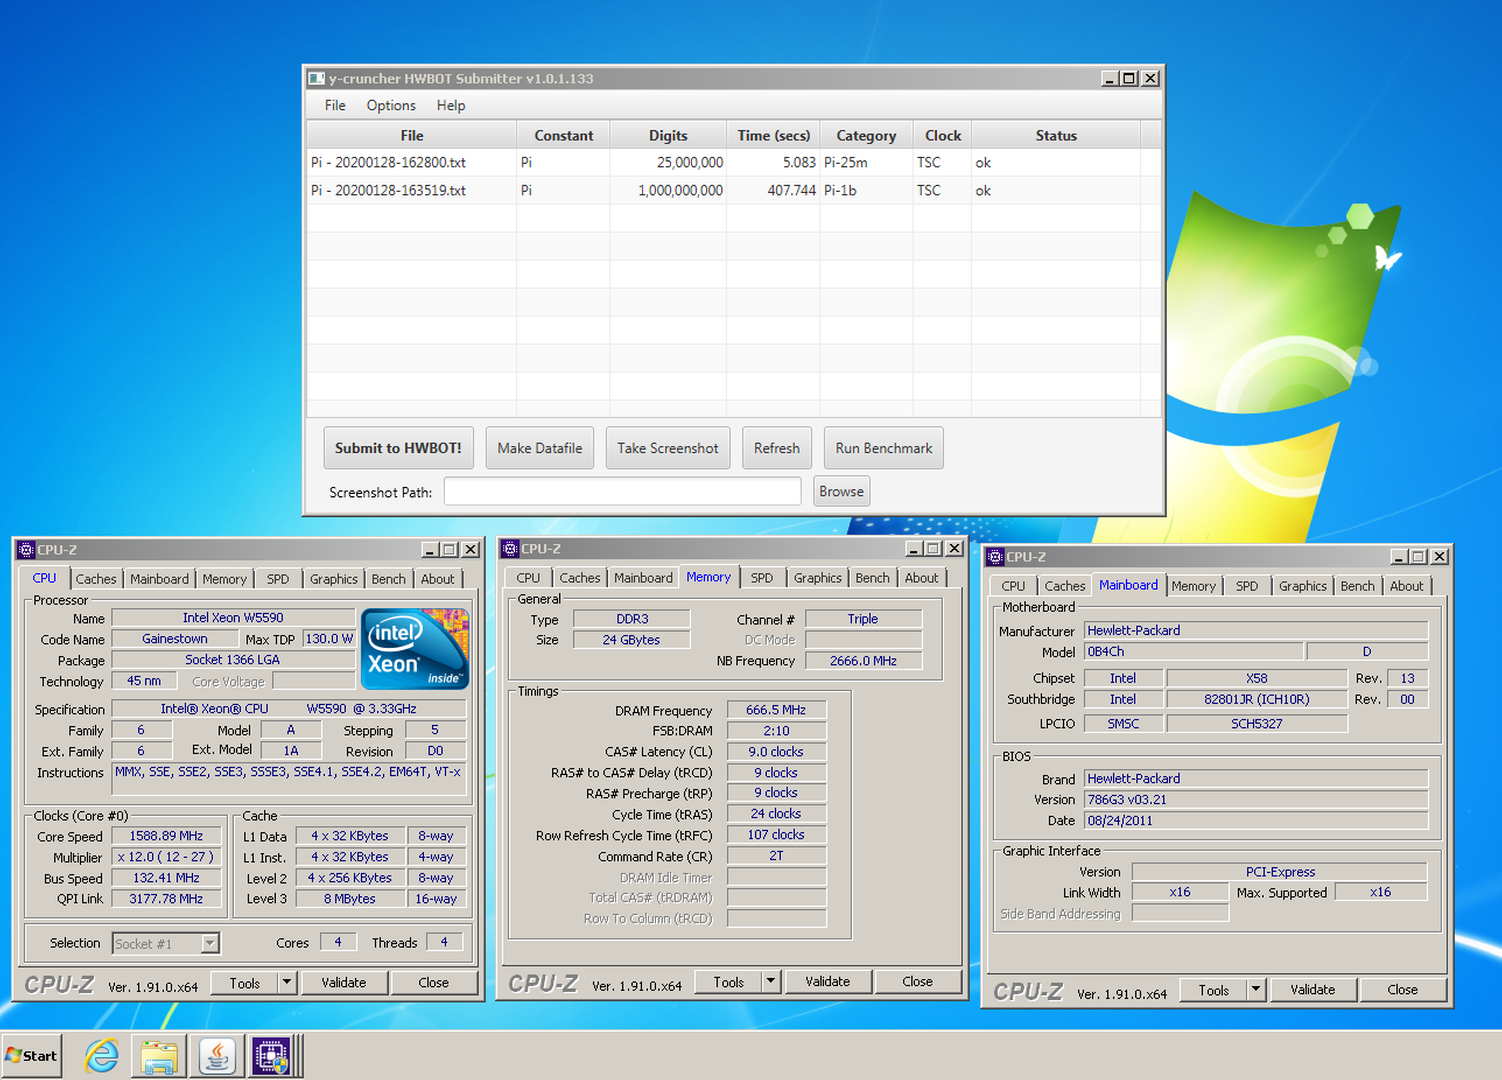Switch to CPU tab in Memory CPU-Z window
Image resolution: width=1502 pixels, height=1080 pixels.
(x=528, y=577)
